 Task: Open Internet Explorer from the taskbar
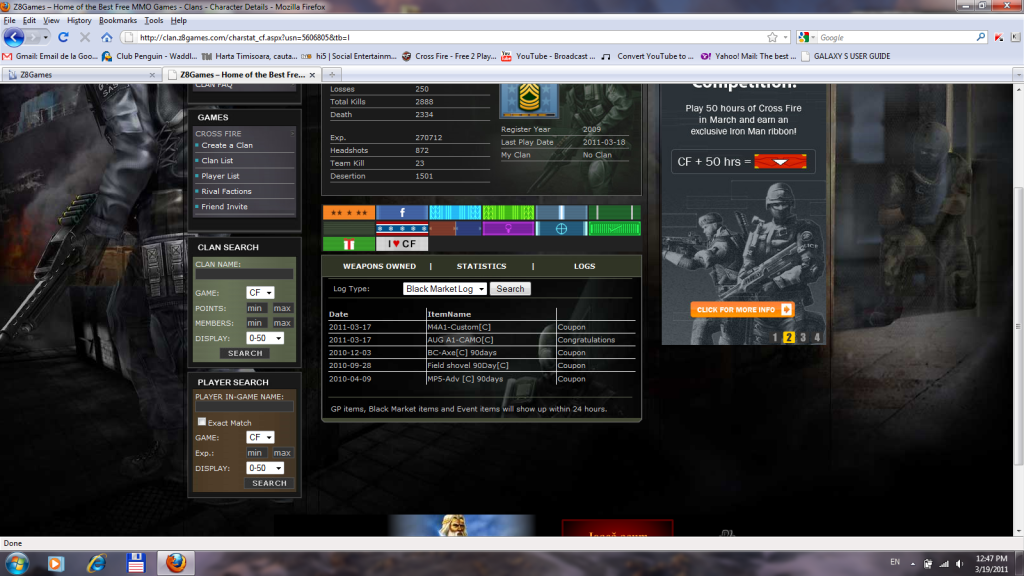click(x=97, y=562)
